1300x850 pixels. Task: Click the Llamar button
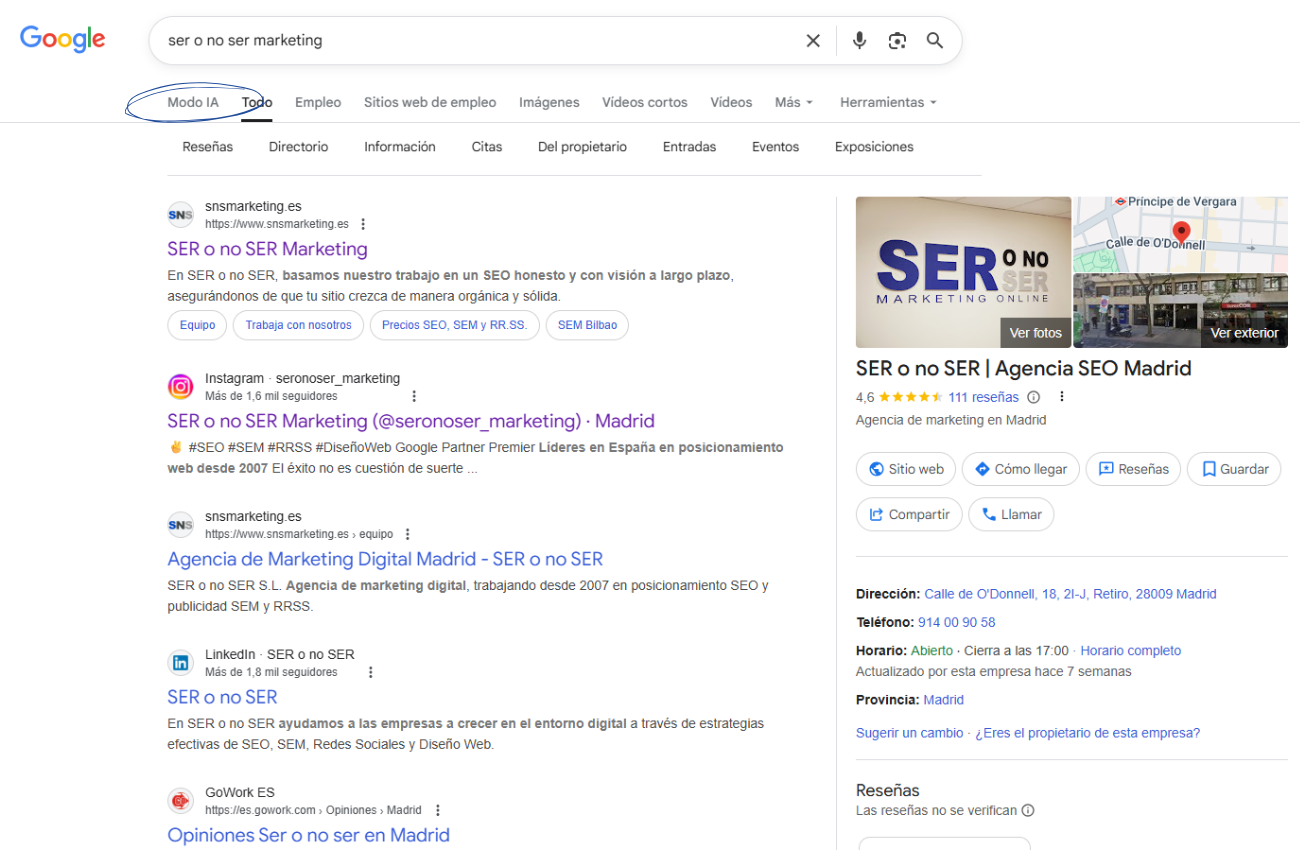click(1011, 514)
